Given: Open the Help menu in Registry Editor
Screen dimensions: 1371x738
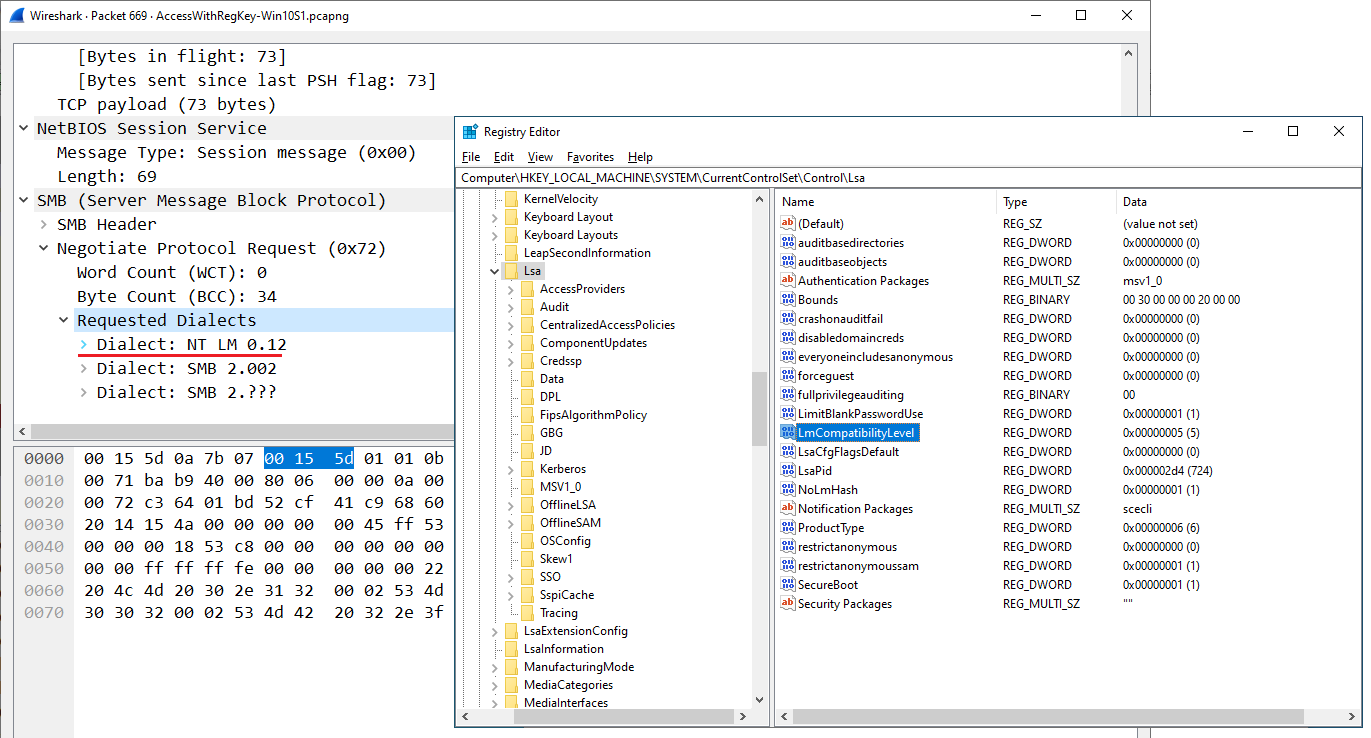Looking at the screenshot, I should (640, 157).
